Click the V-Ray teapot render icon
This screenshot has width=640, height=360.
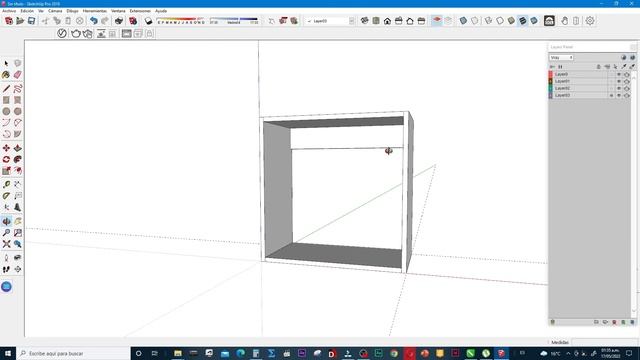[x=76, y=33]
